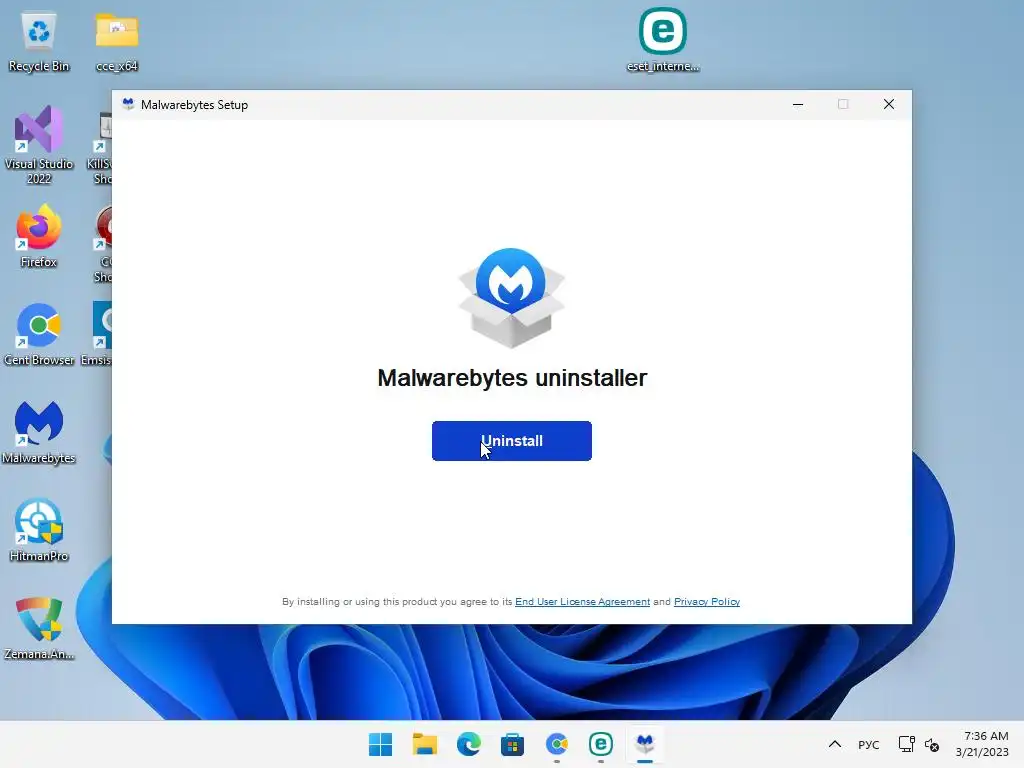Open File Explorer from the taskbar

[x=424, y=744]
